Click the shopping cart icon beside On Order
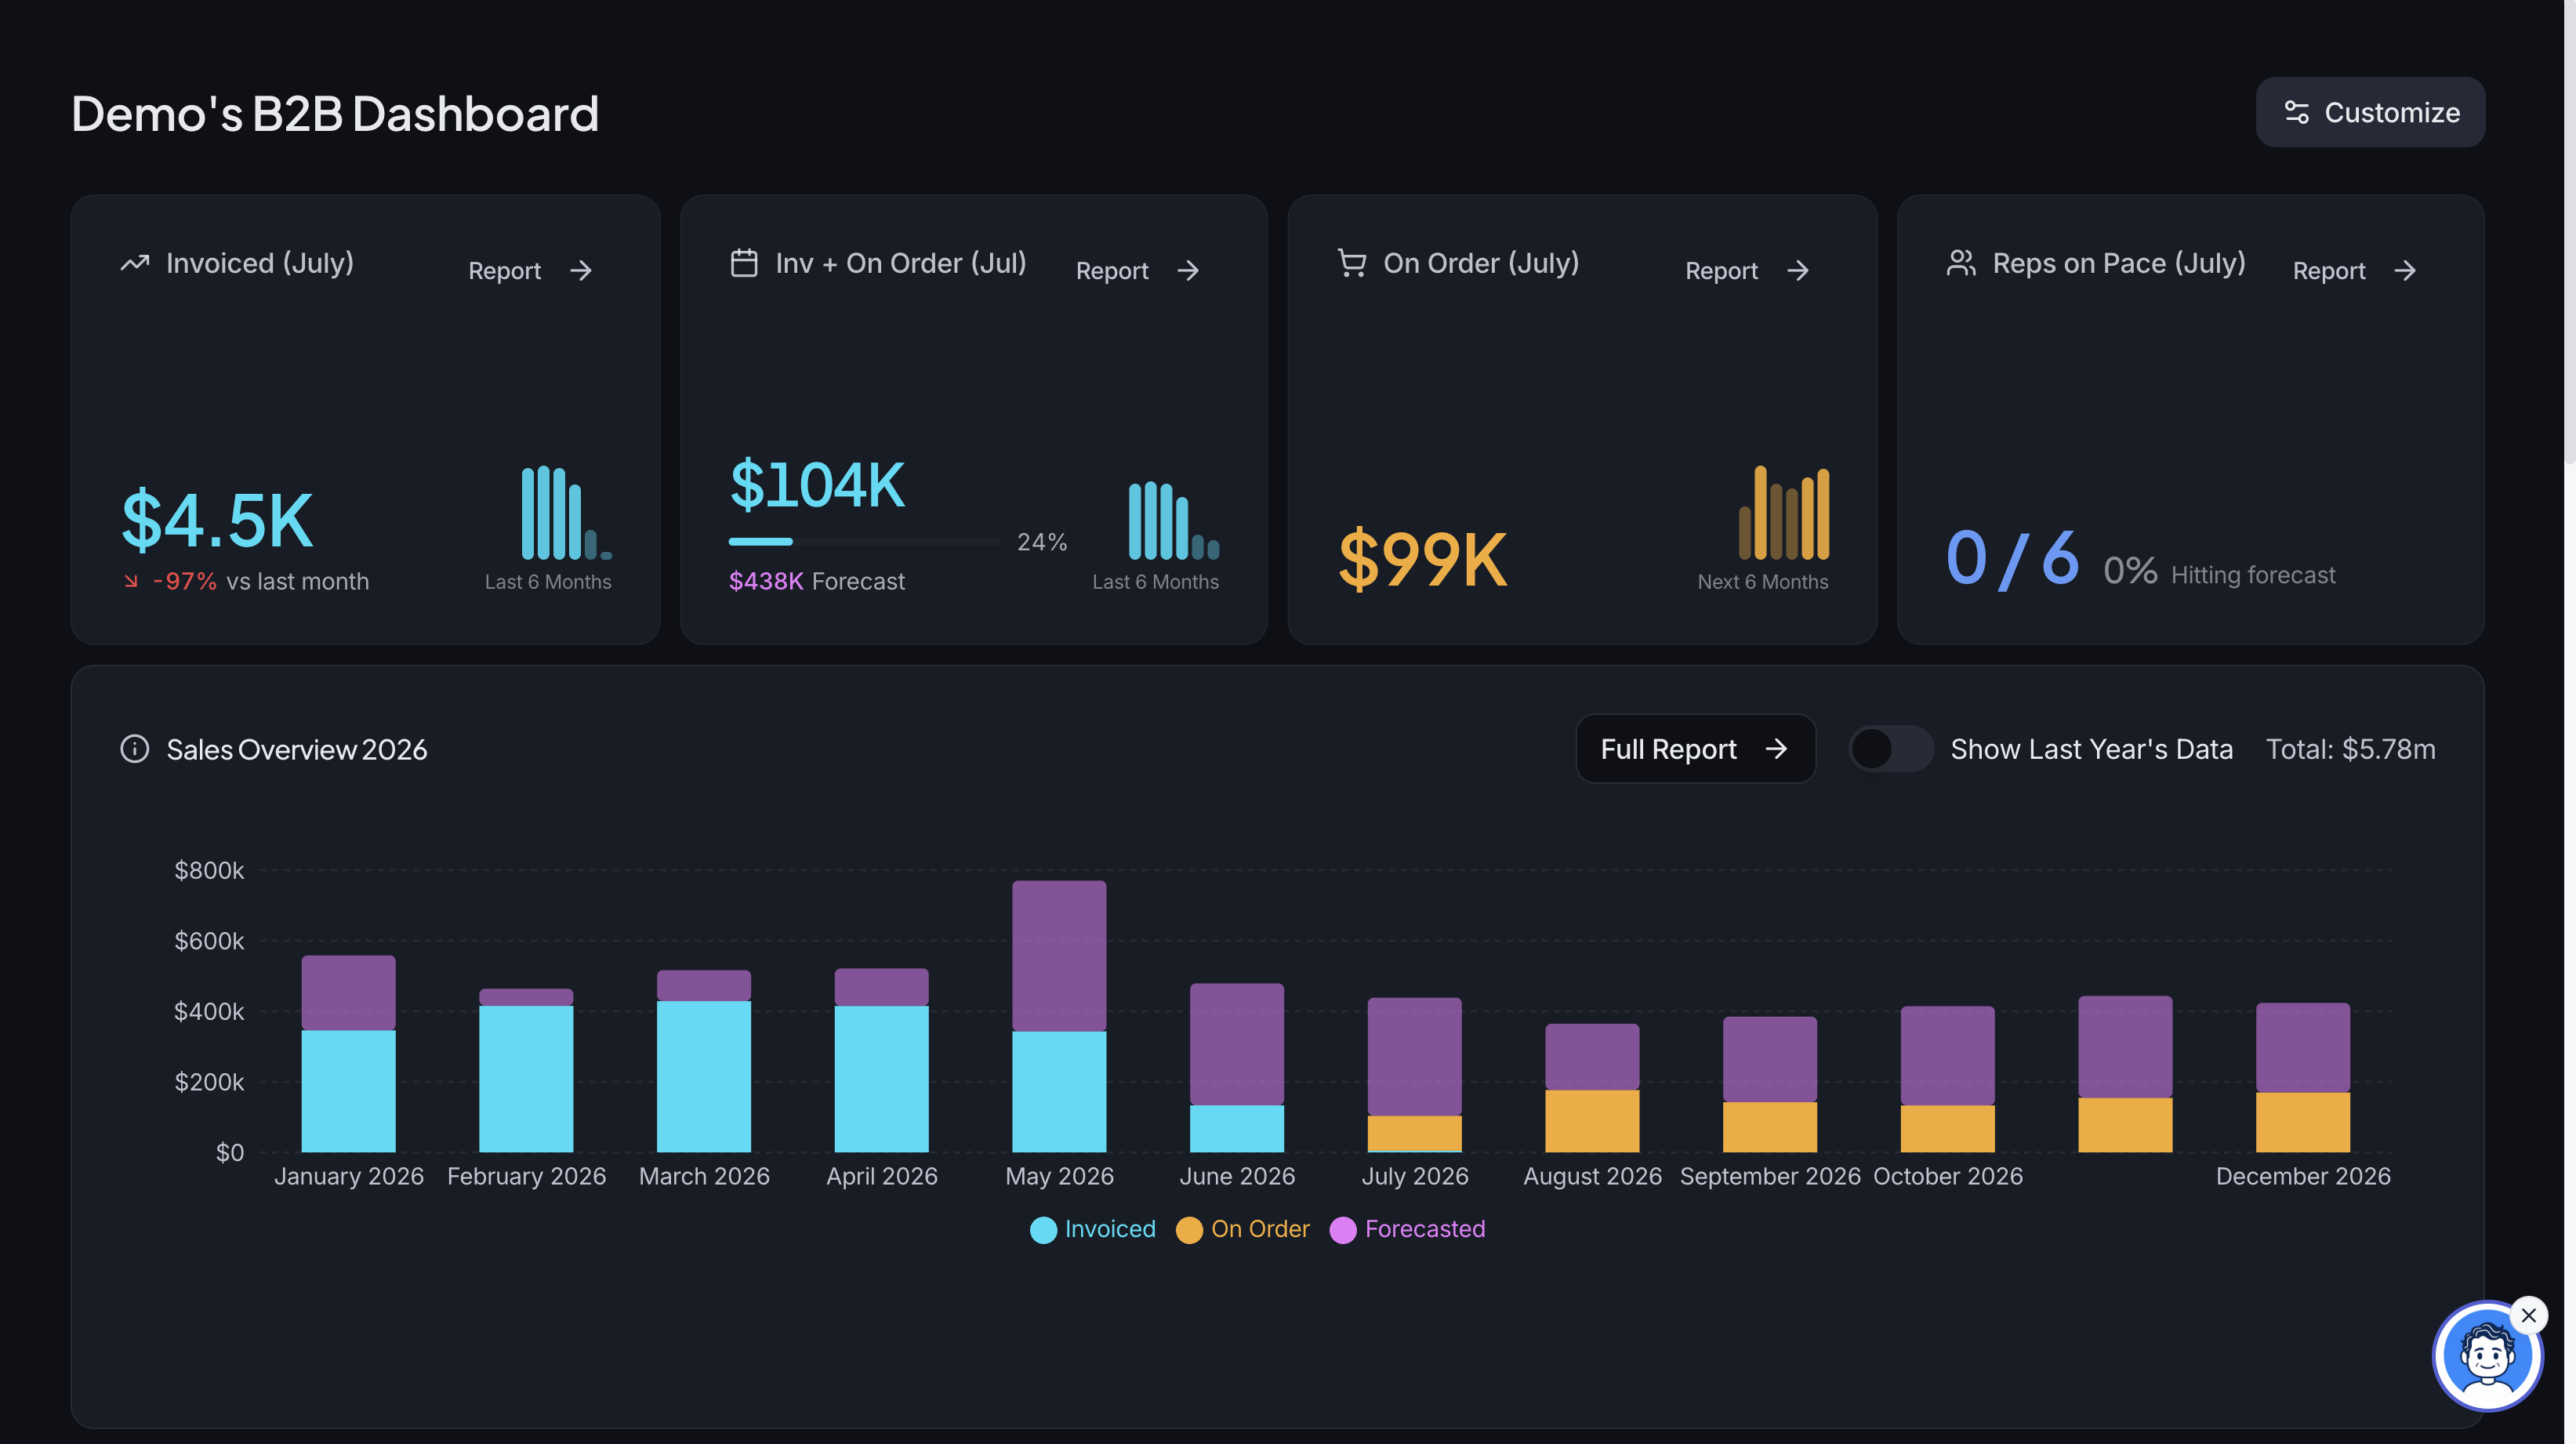This screenshot has height=1444, width=2576. point(1352,263)
